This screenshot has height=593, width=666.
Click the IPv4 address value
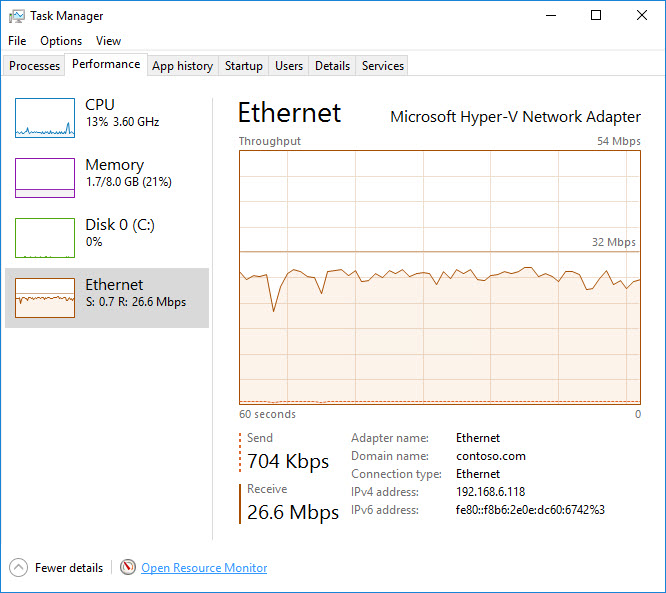[490, 492]
